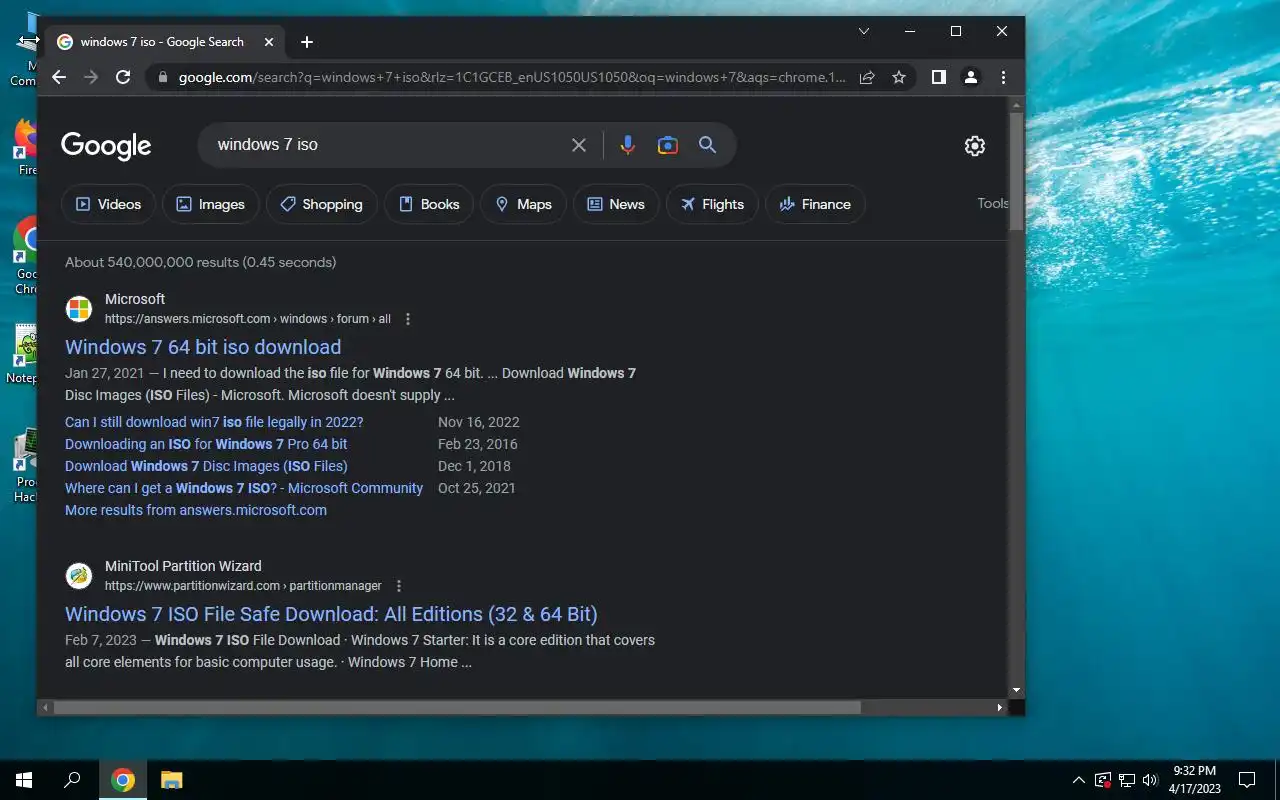
Task: Go back to the previous page
Action: (x=59, y=77)
